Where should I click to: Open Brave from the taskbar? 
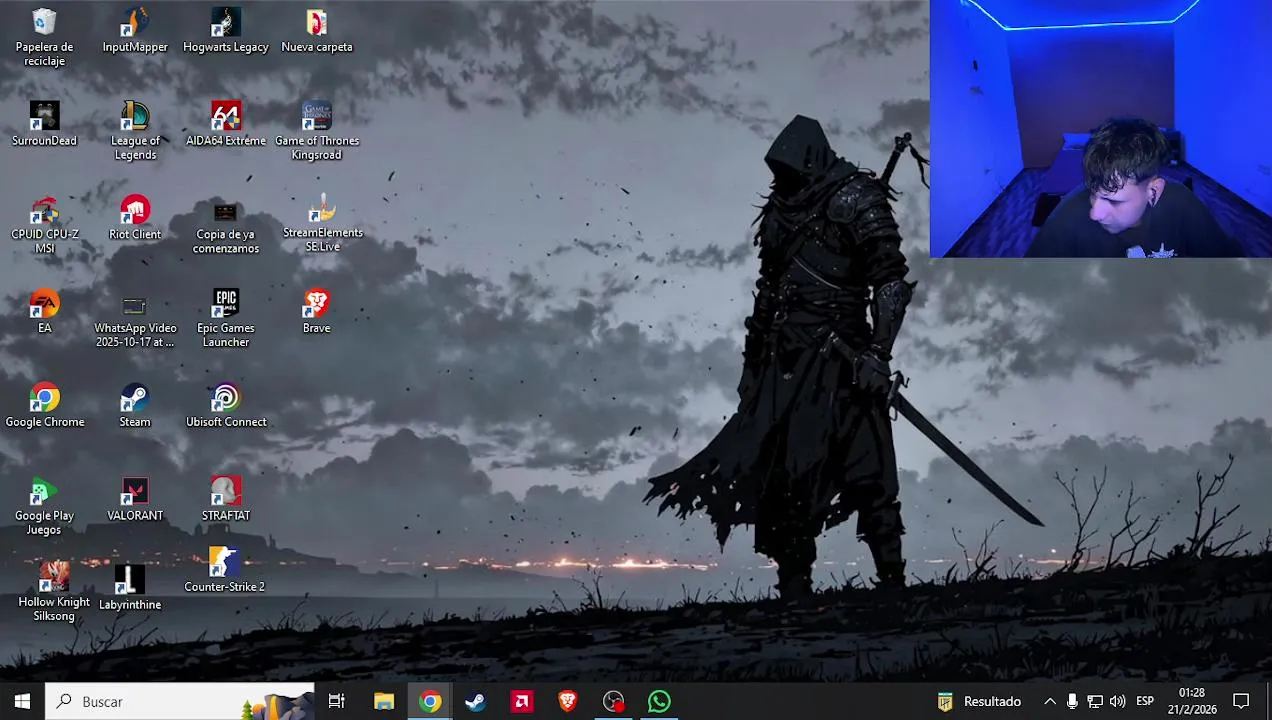(x=567, y=702)
